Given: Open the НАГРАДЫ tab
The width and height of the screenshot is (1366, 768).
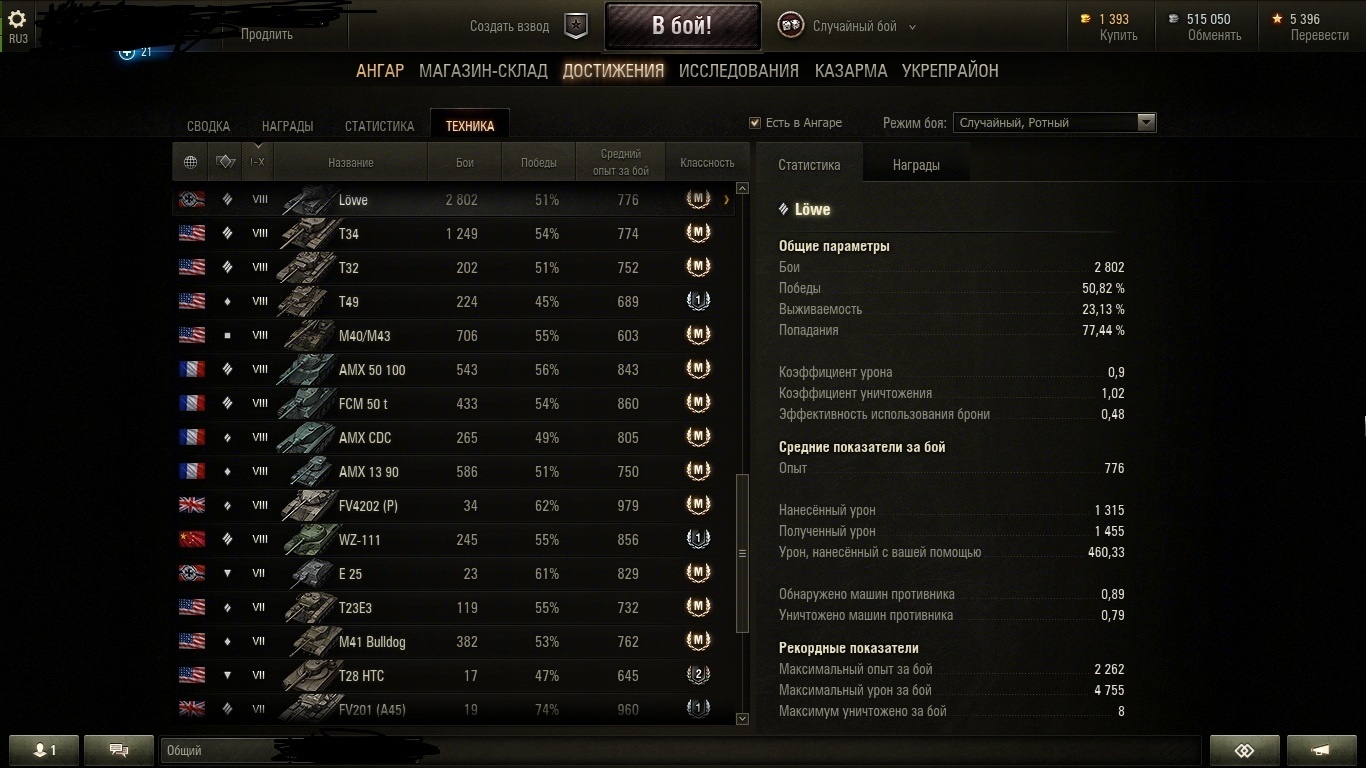Looking at the screenshot, I should coord(287,126).
